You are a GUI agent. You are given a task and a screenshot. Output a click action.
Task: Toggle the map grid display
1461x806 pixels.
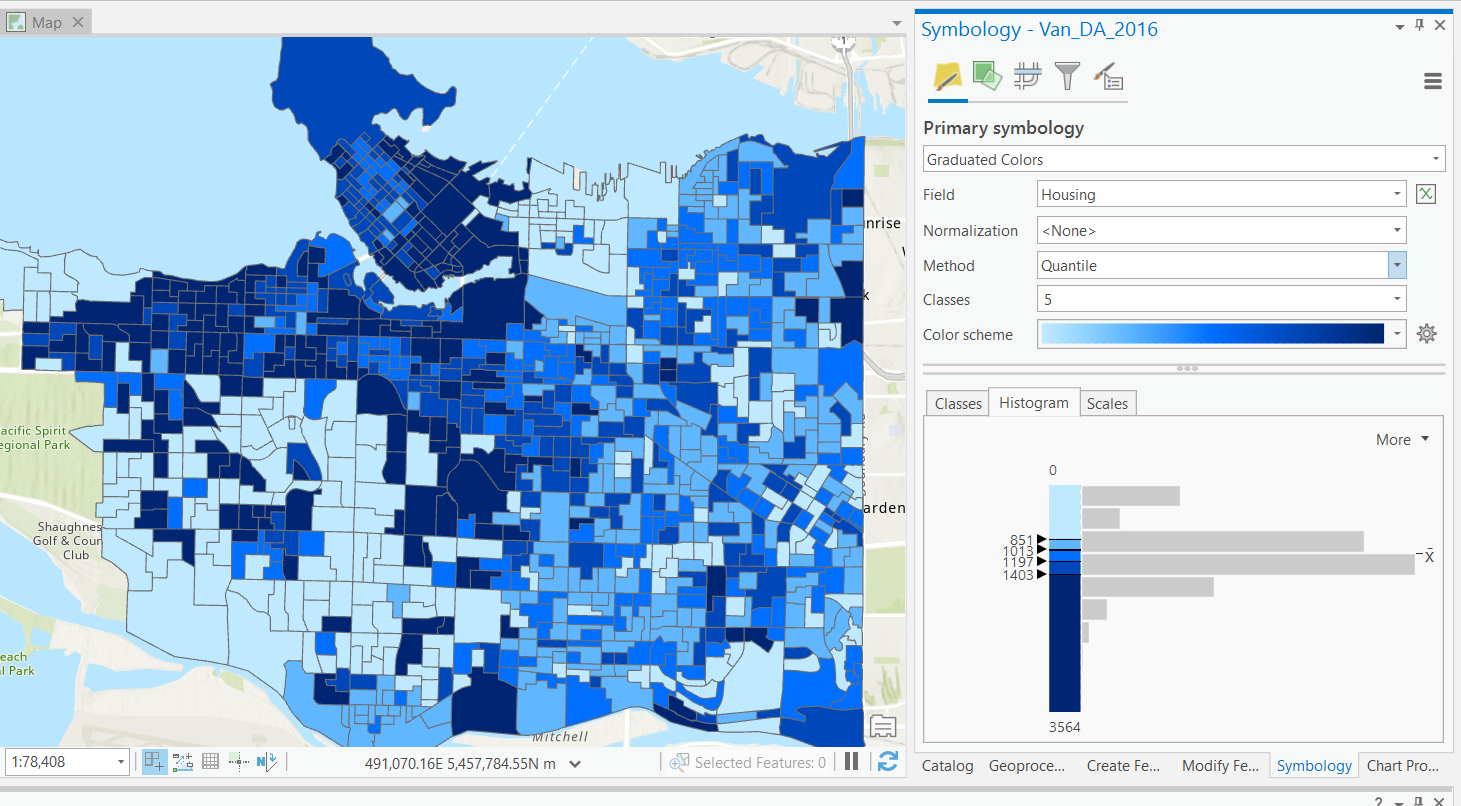coord(210,762)
